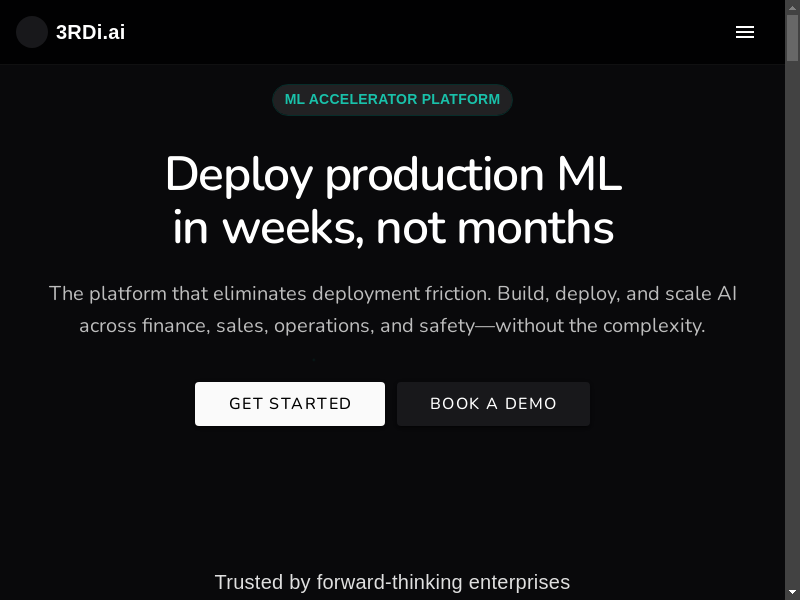Click the scrollbar up arrow

coord(792,7)
